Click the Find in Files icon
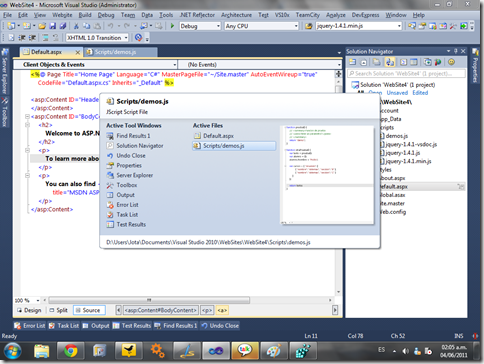The image size is (484, 364). point(309,26)
